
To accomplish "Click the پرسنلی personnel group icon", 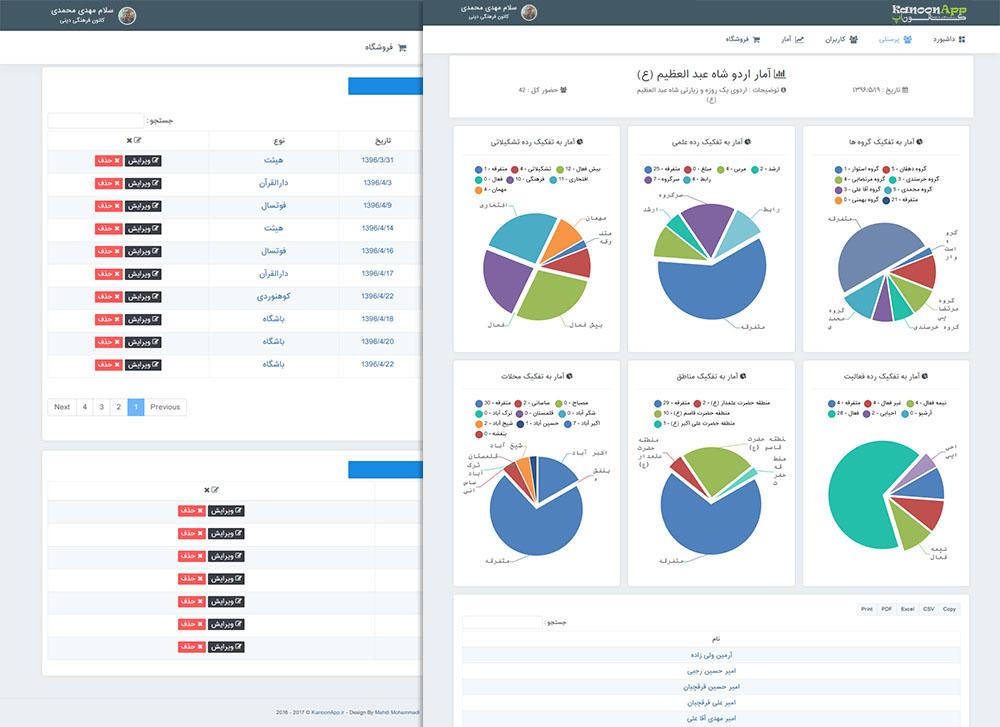I will click(x=908, y=40).
